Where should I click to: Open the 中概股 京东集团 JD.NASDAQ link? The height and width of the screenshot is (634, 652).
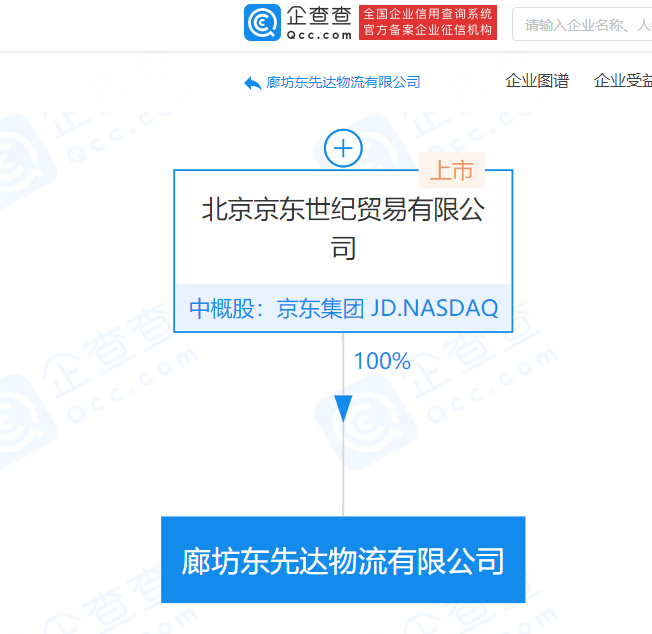coord(343,308)
